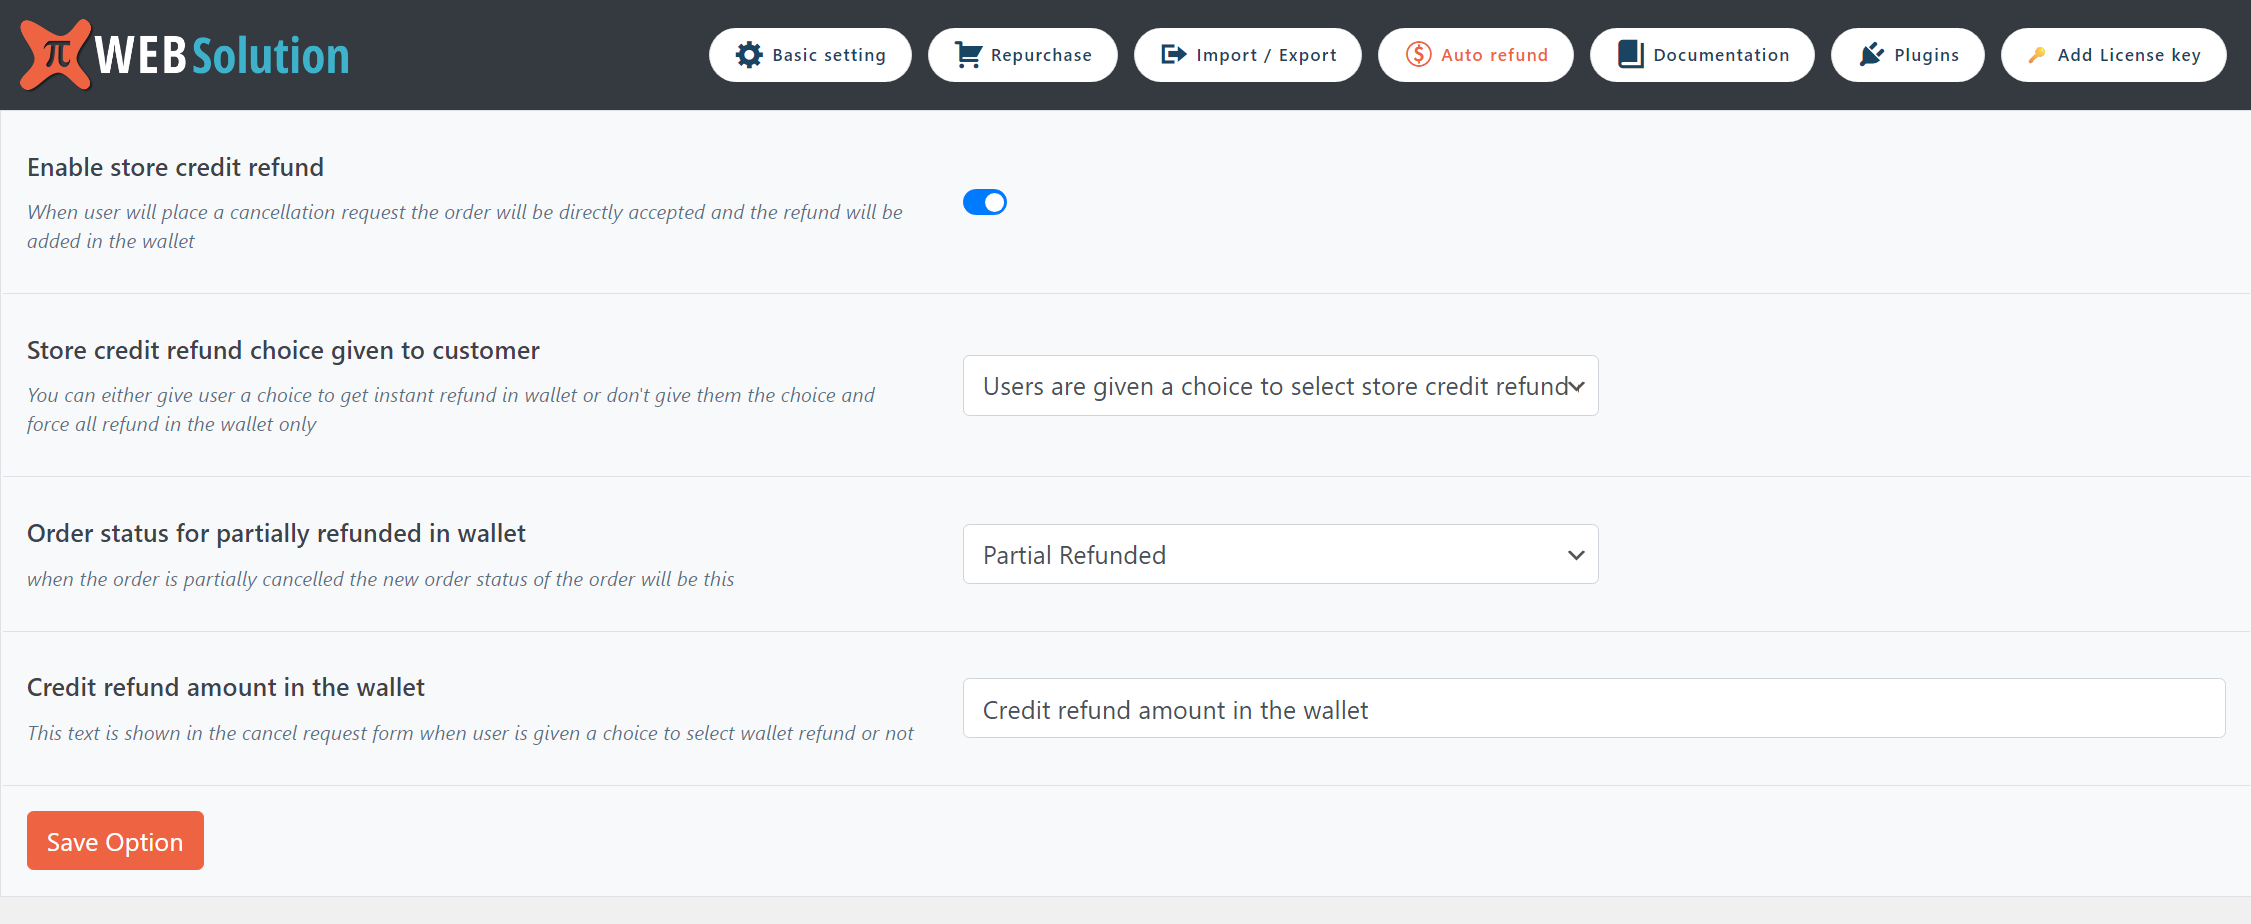The image size is (2251, 924).
Task: Click the Add License key text label
Action: [x=2129, y=55]
